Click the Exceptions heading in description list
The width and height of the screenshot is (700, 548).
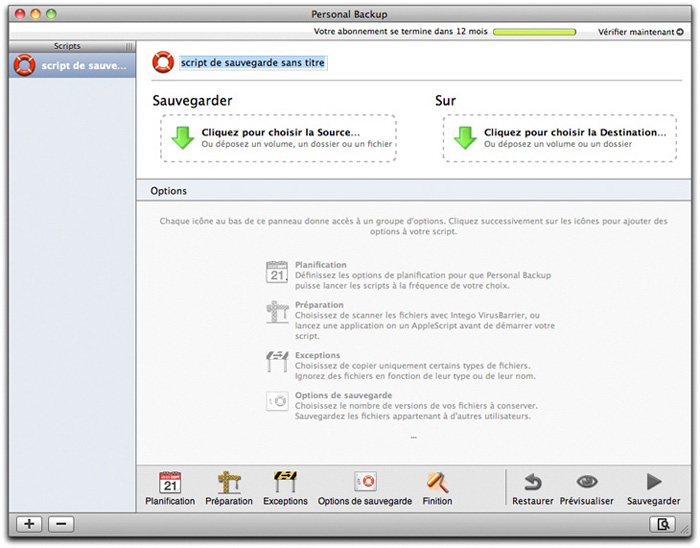[317, 355]
